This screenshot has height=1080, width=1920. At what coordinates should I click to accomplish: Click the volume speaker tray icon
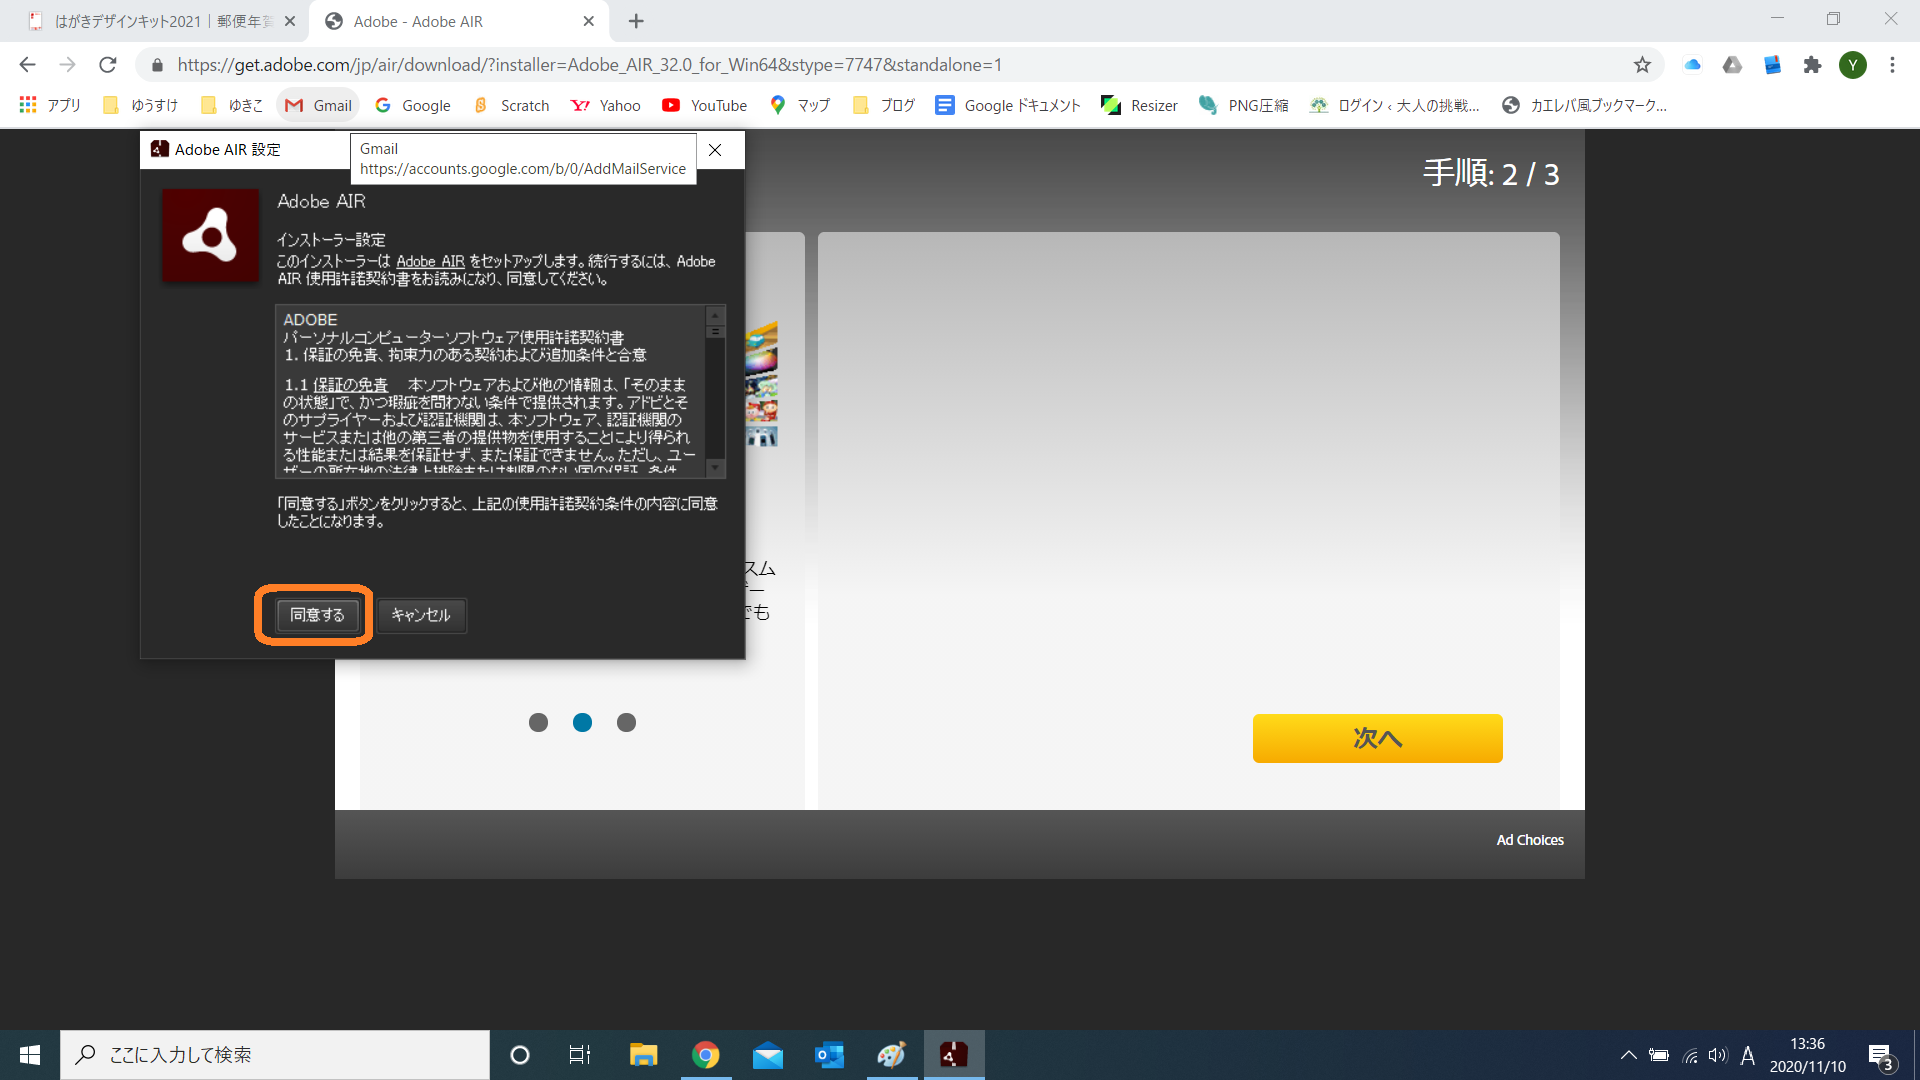pos(1718,1055)
